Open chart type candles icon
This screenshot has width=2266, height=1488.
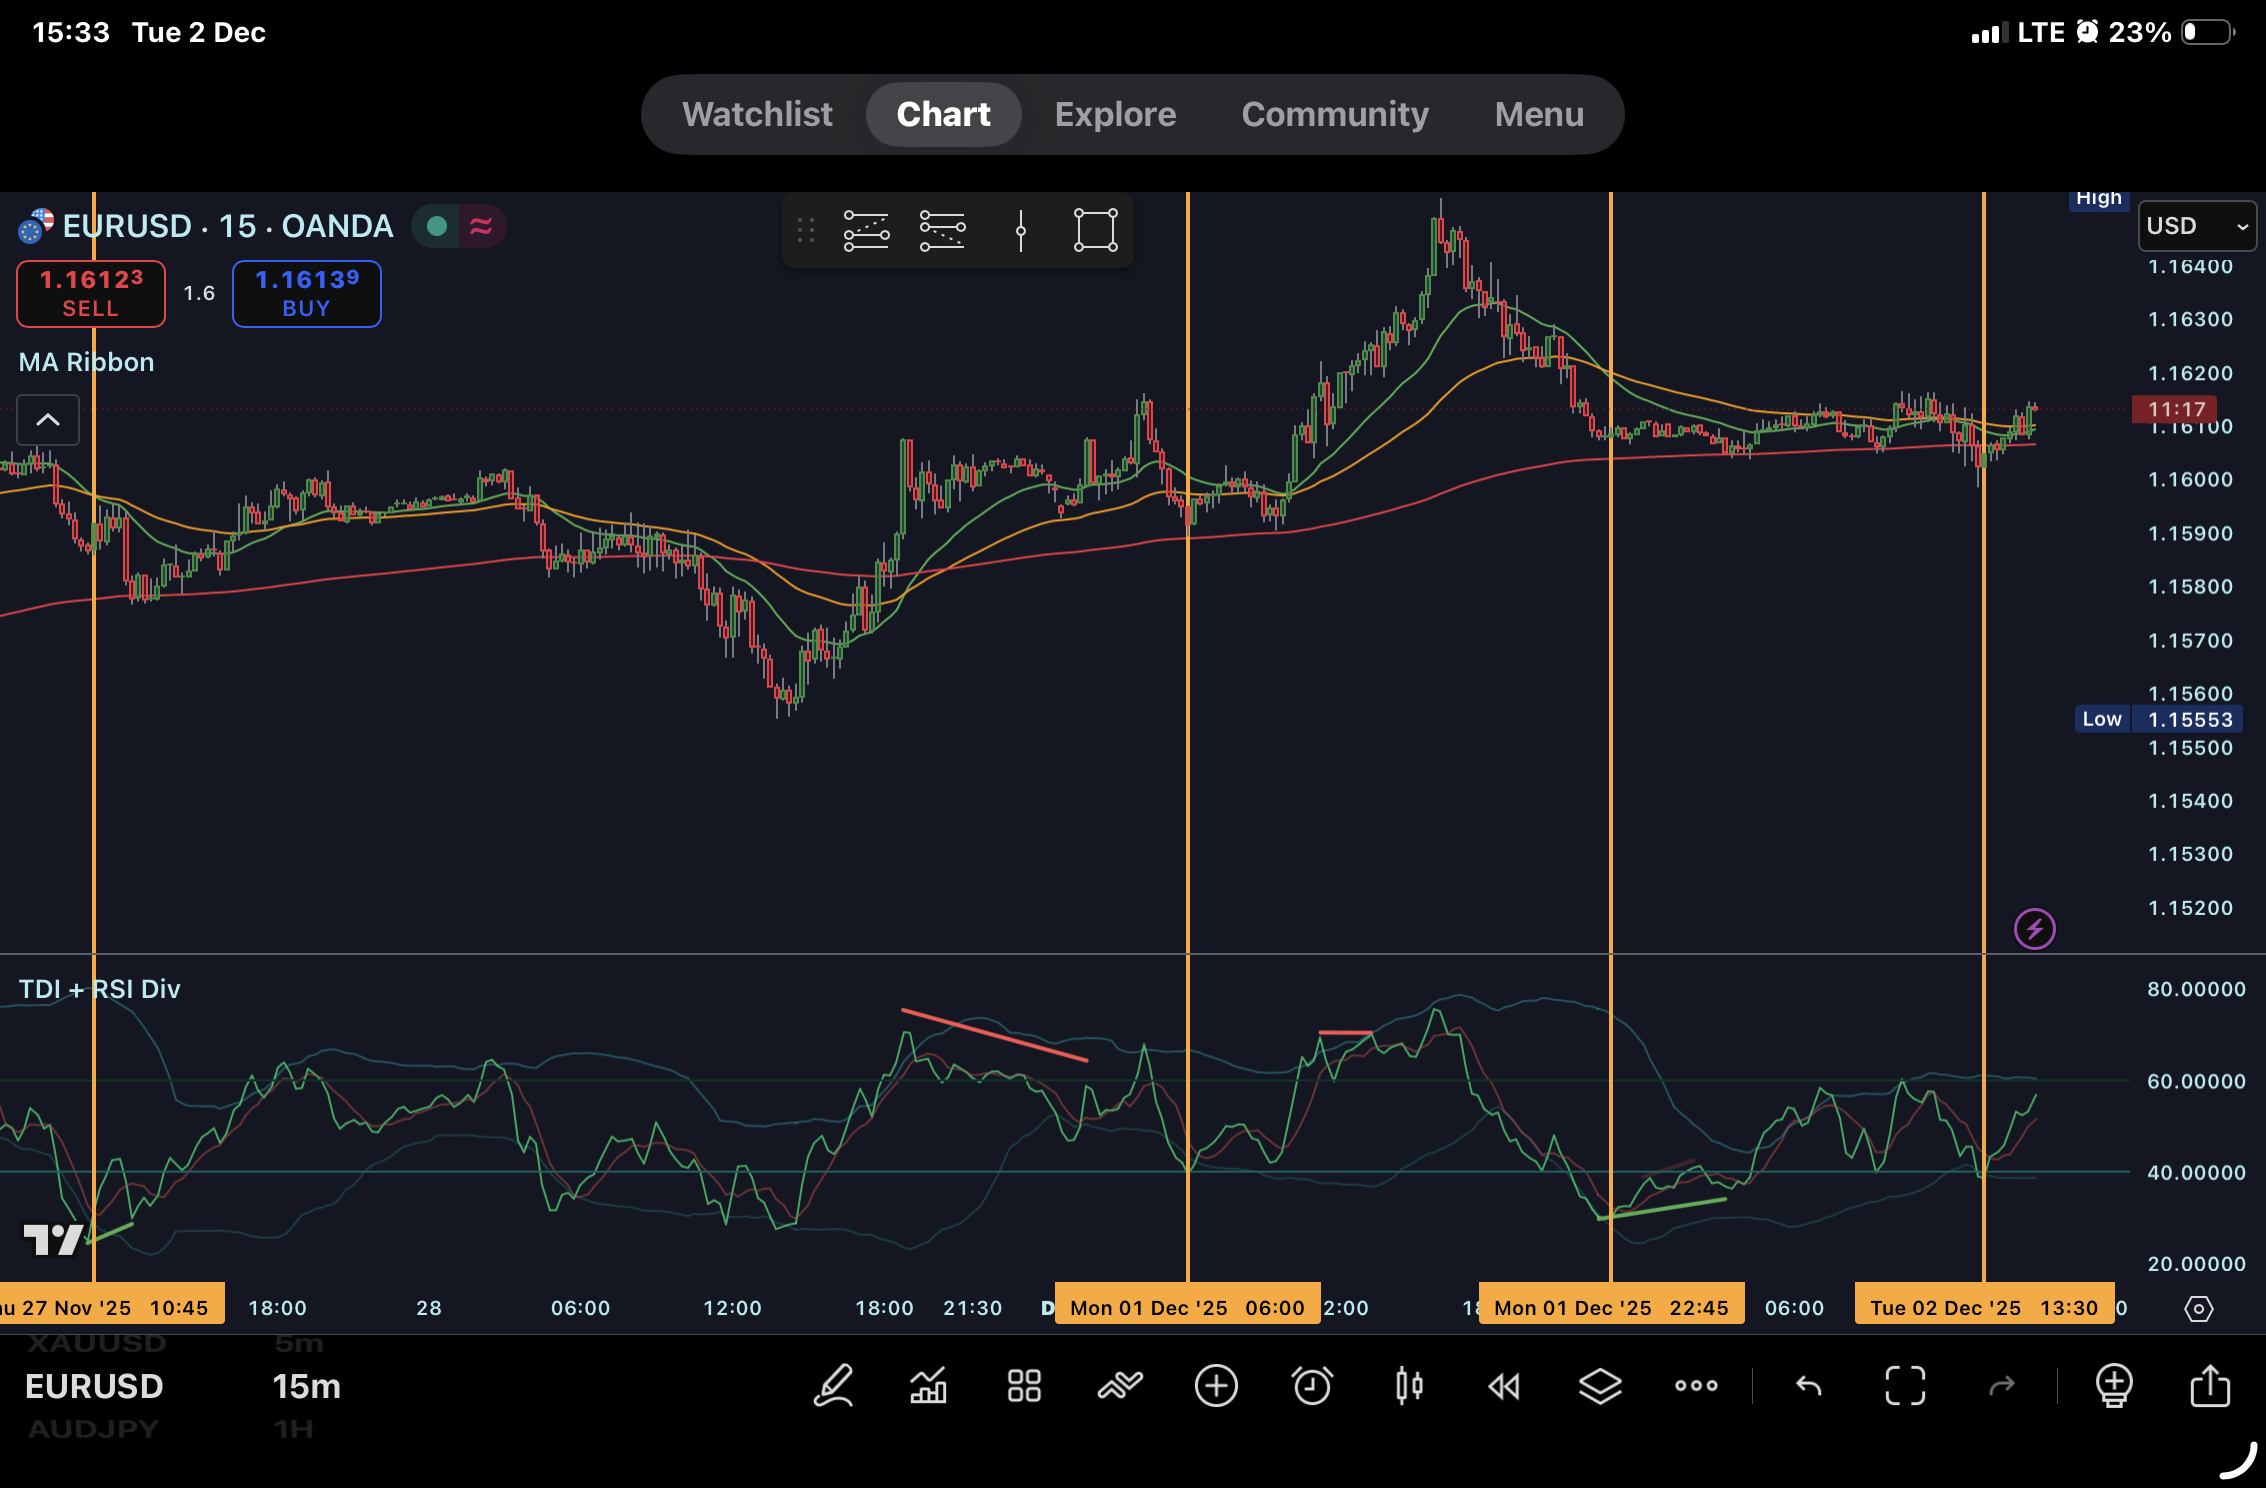click(1408, 1386)
